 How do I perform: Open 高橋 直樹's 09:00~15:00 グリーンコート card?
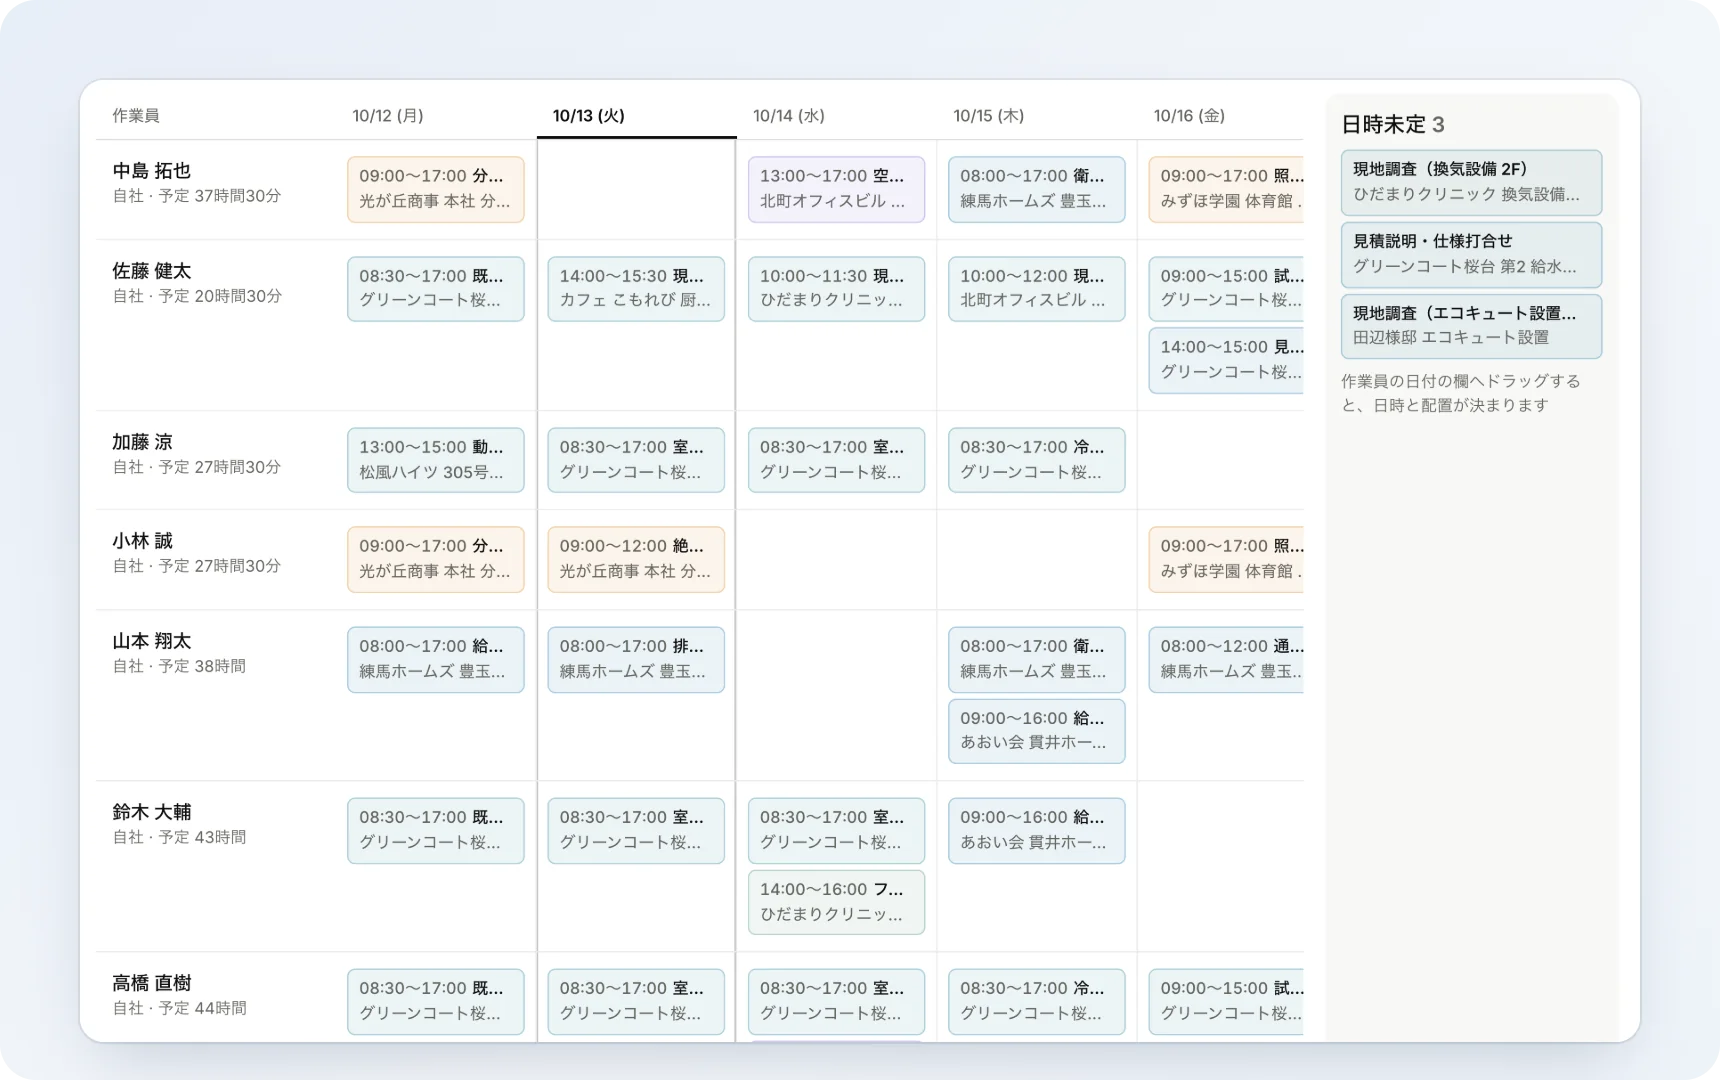[1226, 1002]
